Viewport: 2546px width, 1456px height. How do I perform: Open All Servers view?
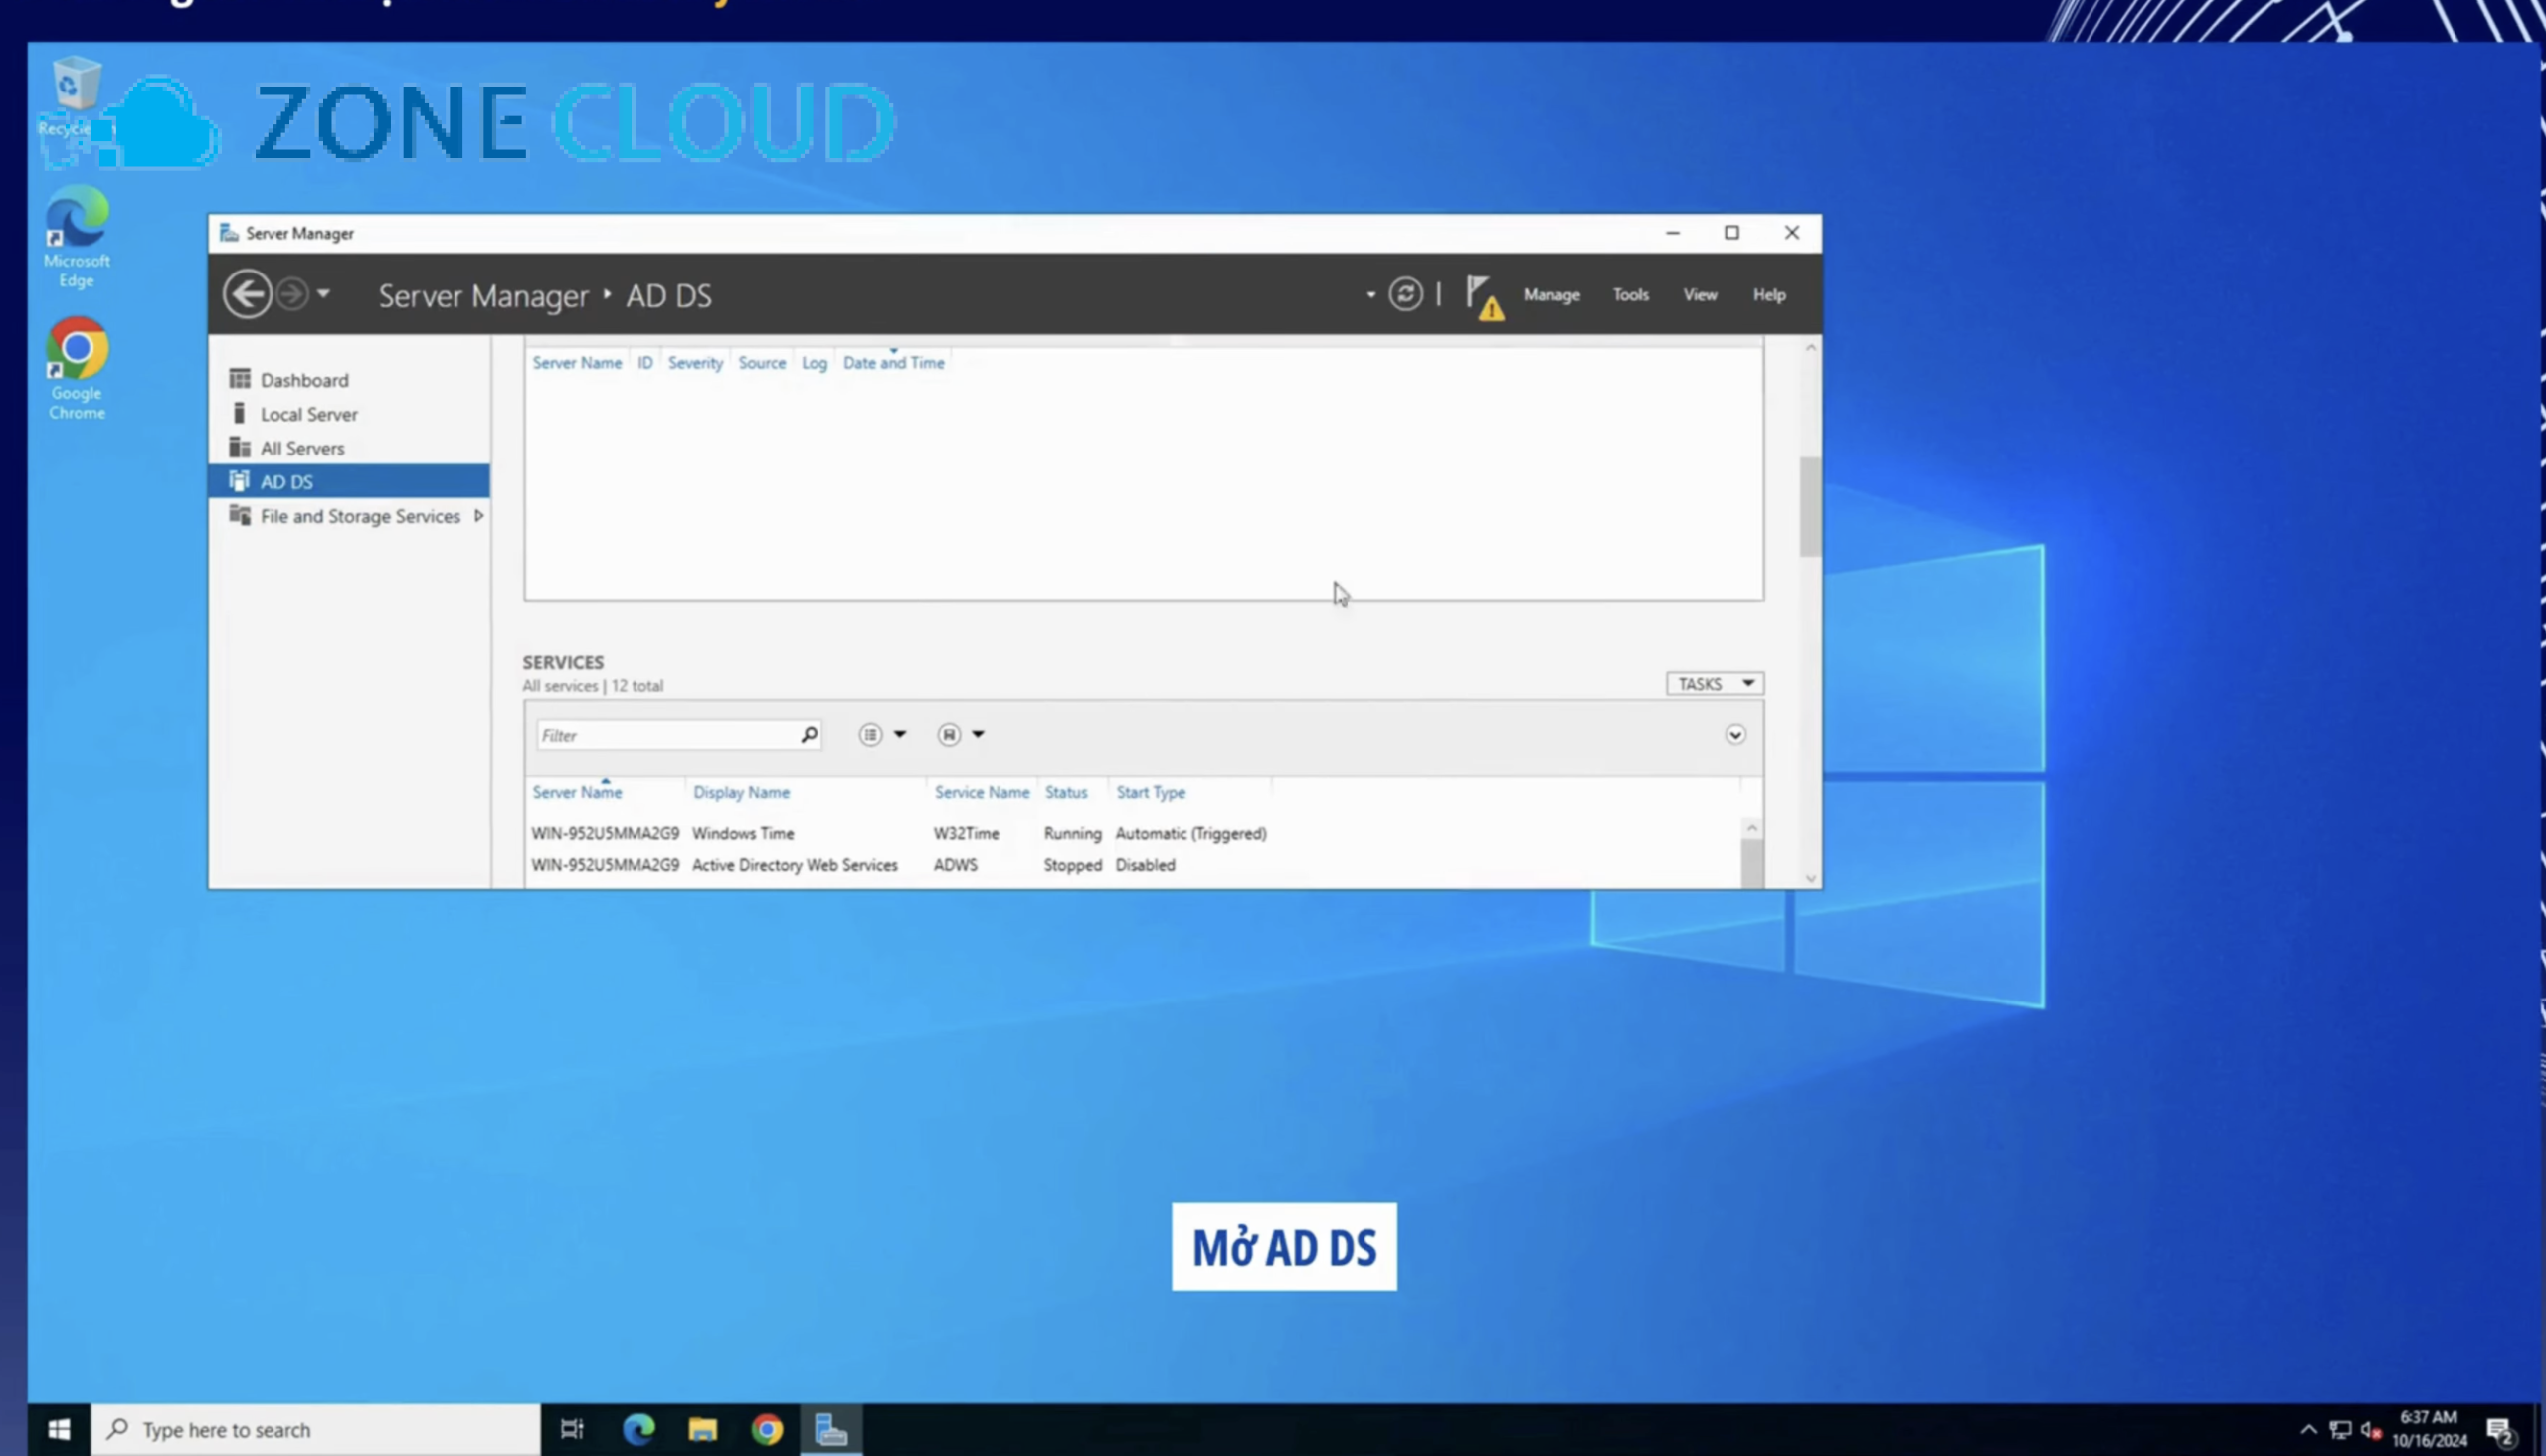[301, 447]
